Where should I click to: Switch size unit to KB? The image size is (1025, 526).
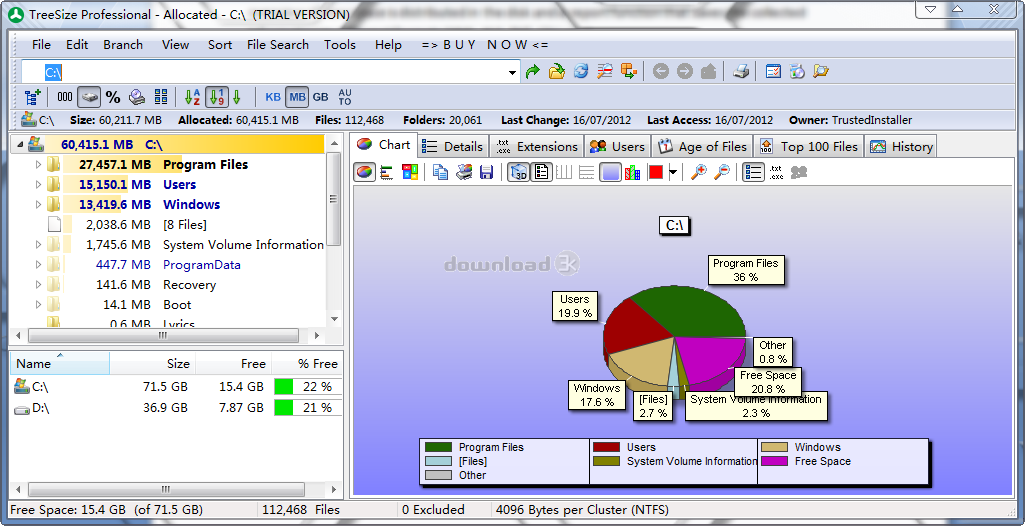point(273,97)
